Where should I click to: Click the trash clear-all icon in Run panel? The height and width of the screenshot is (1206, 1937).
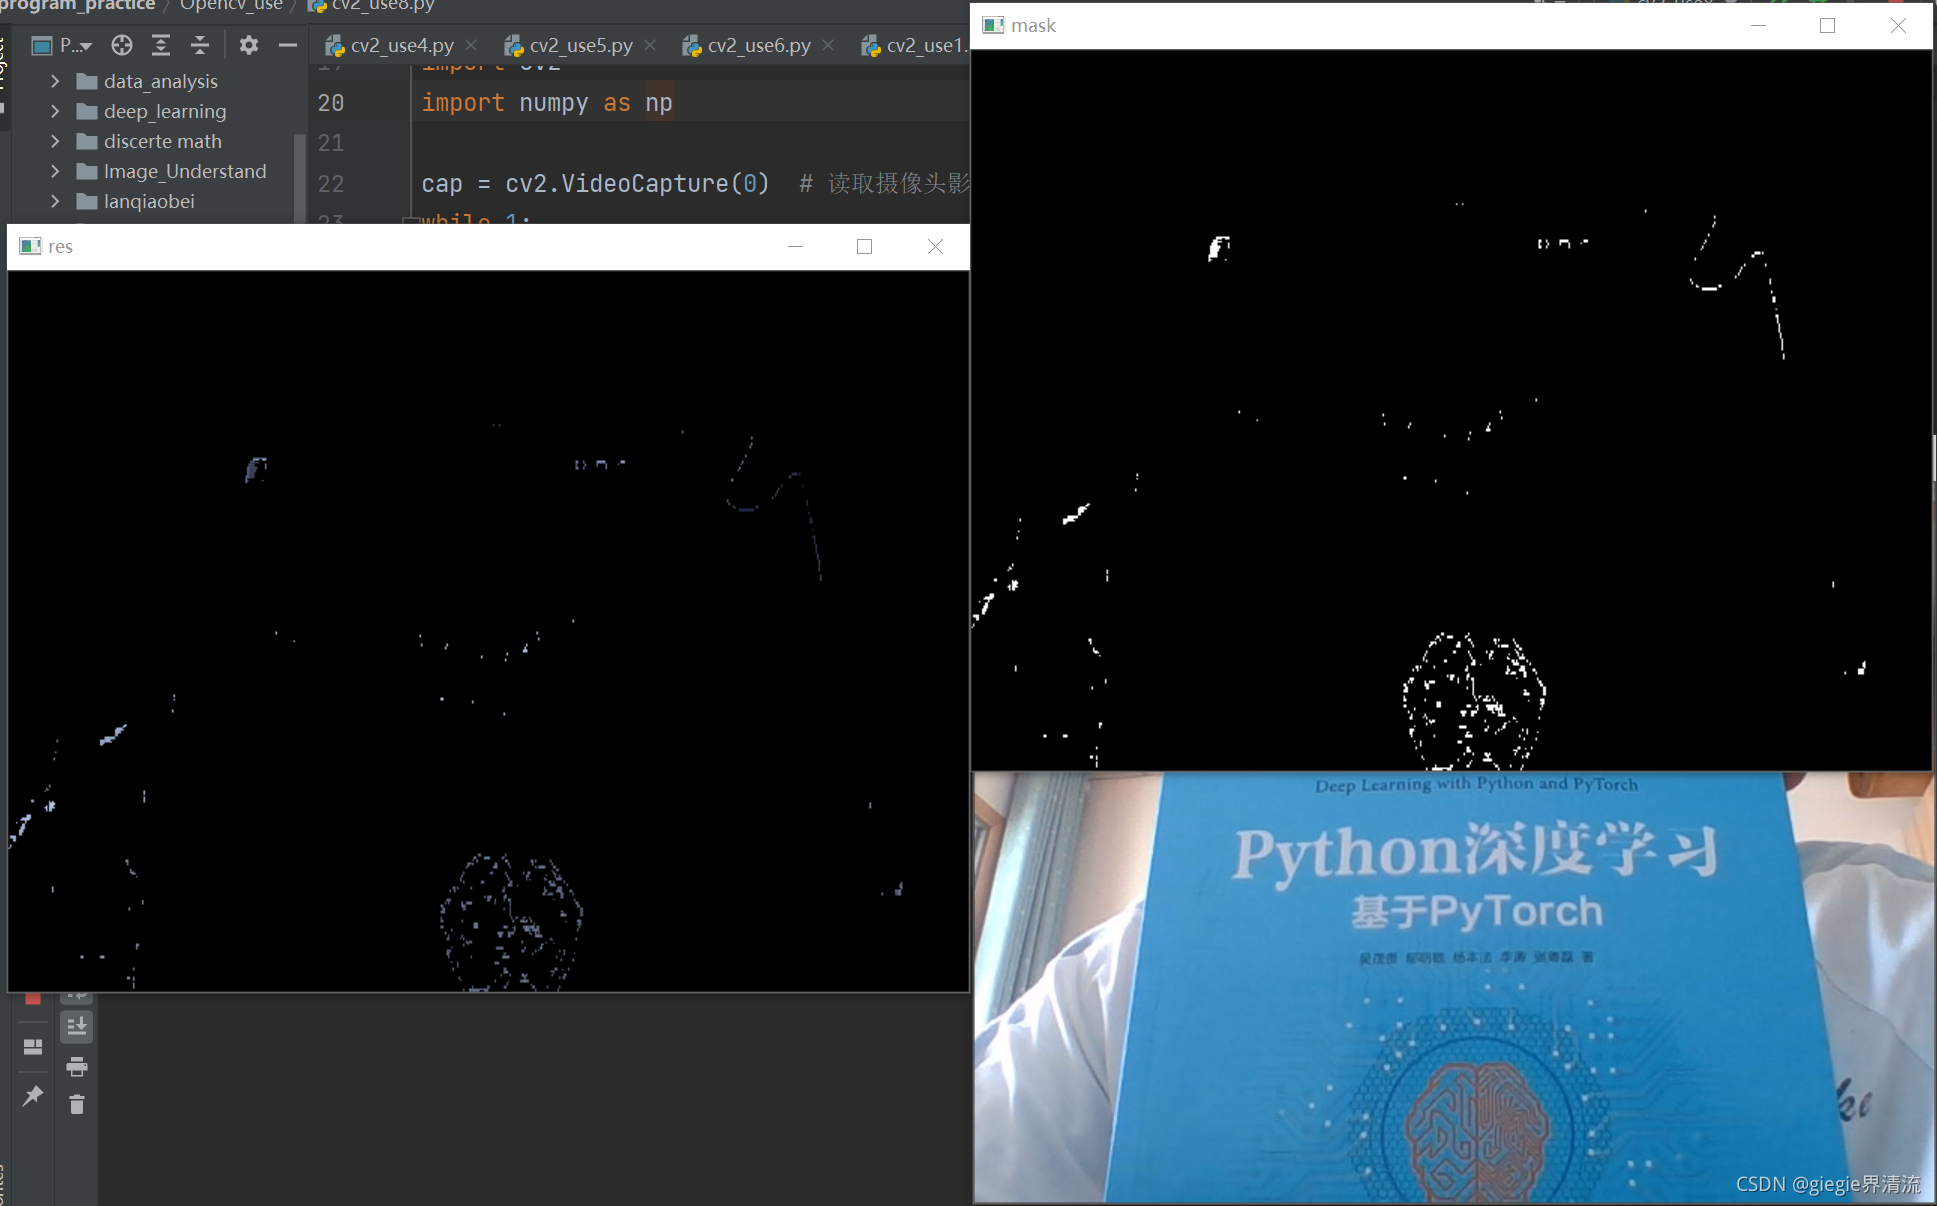(x=77, y=1105)
